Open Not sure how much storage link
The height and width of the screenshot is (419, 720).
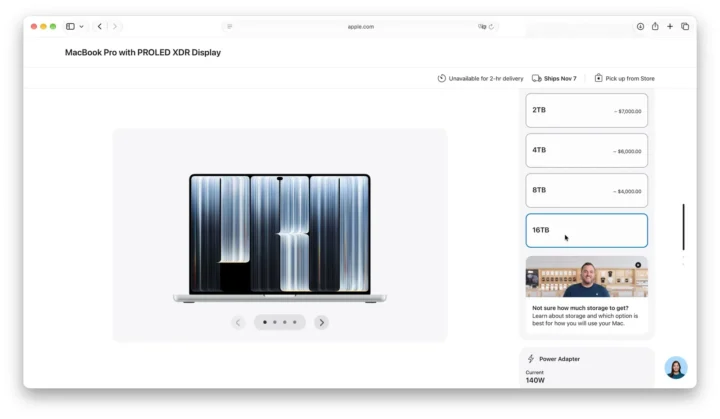click(580, 308)
